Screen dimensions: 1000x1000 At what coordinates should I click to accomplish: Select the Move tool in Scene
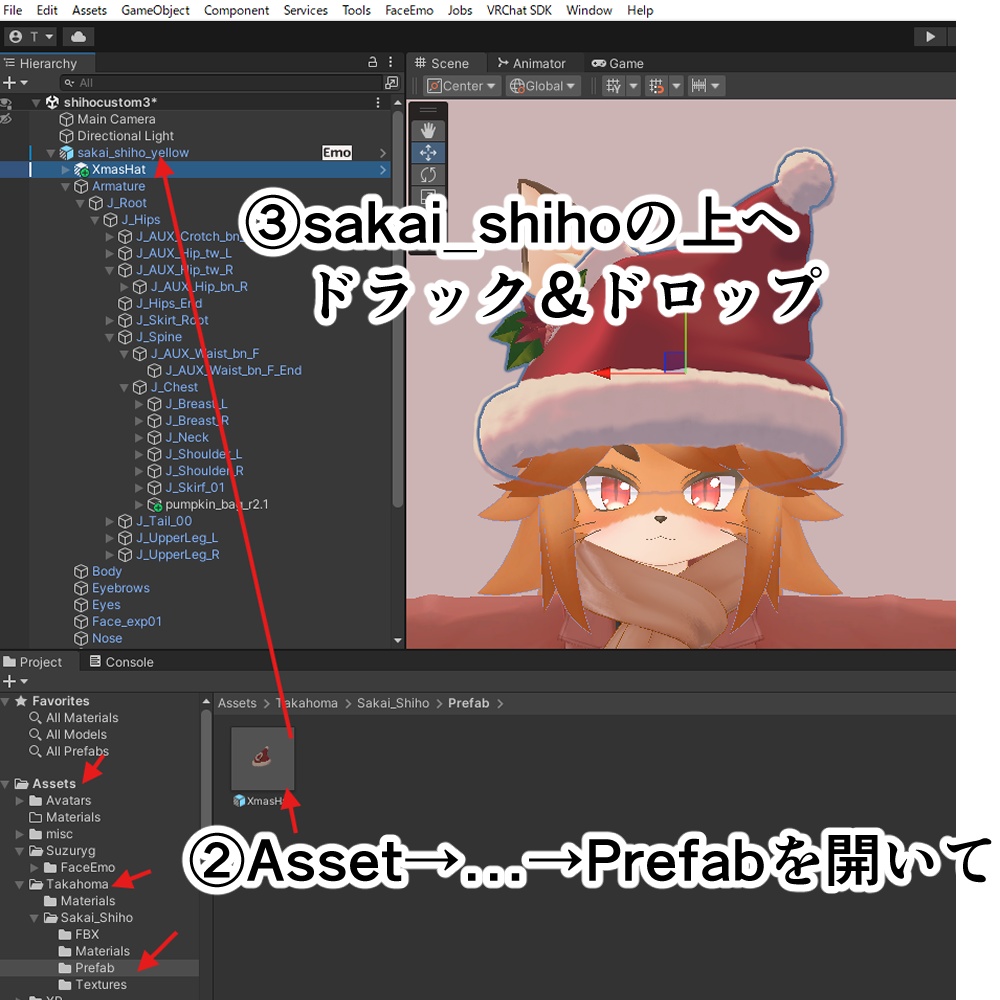pyautogui.click(x=428, y=152)
